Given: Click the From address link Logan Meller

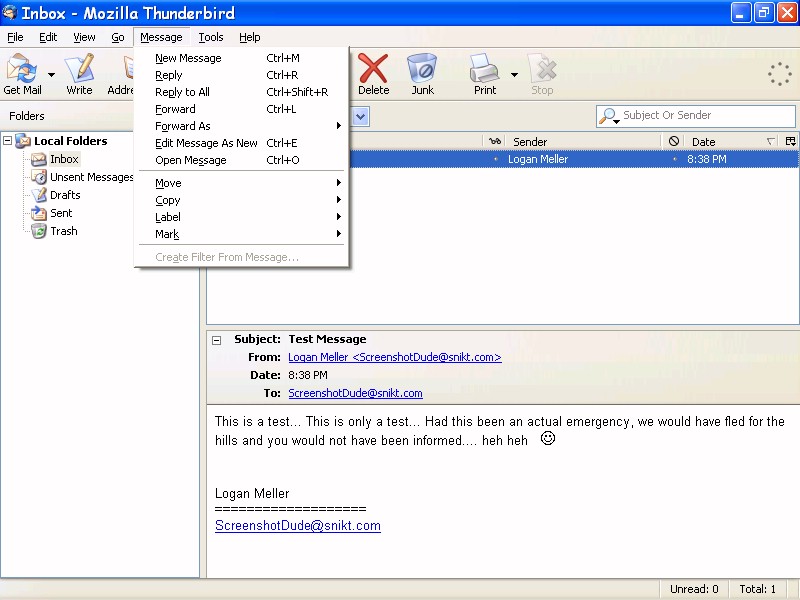Looking at the screenshot, I should [395, 357].
